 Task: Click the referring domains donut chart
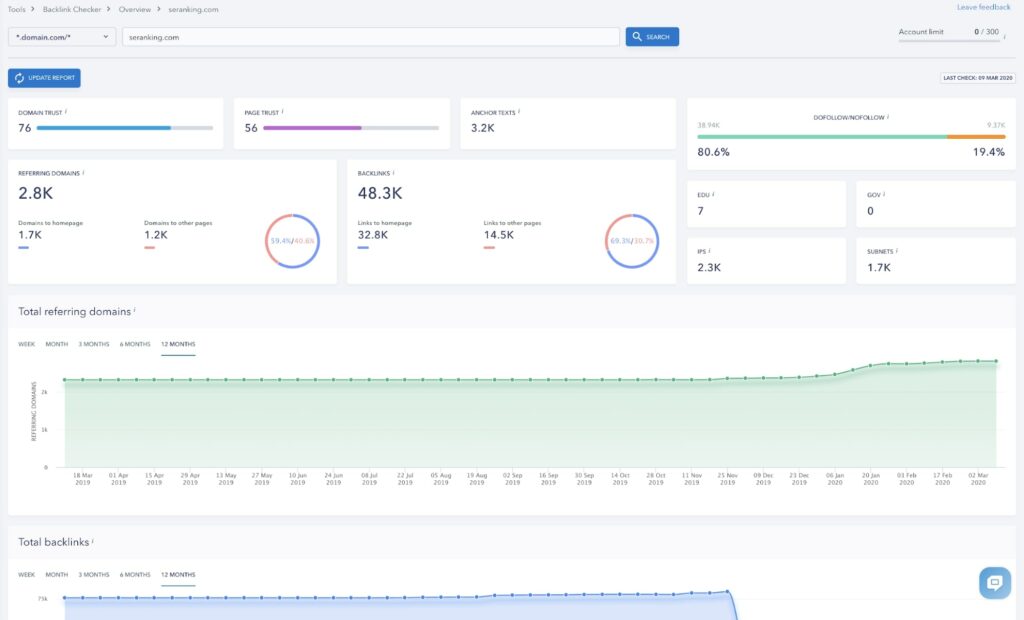pos(292,241)
